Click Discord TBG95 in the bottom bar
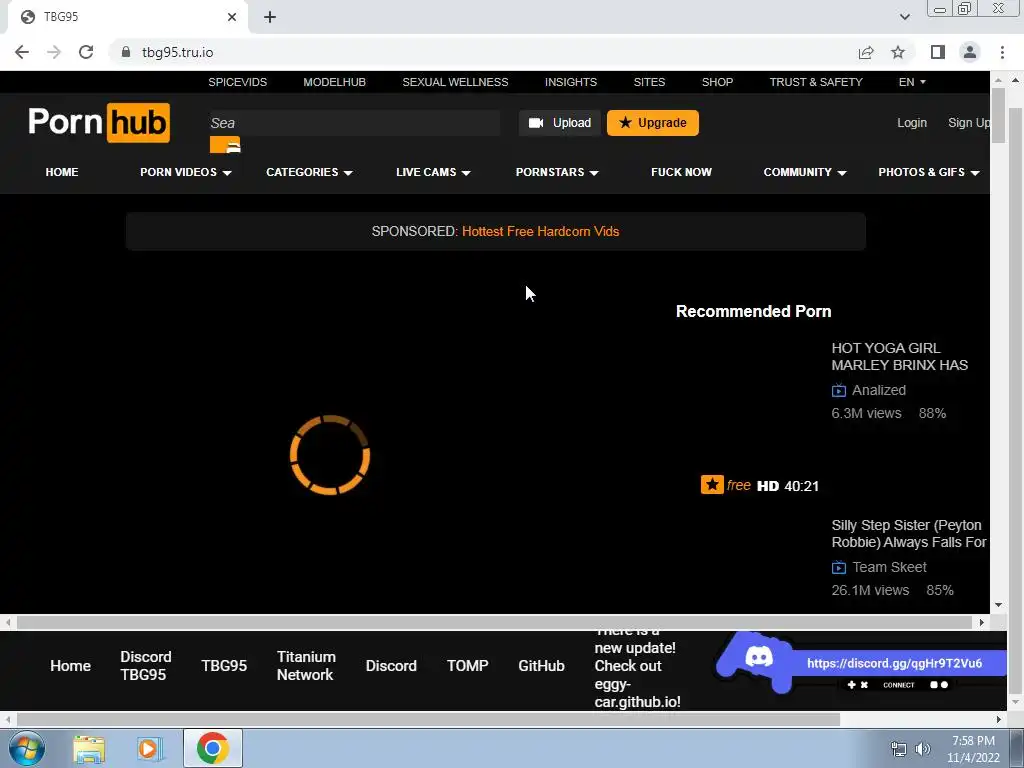The height and width of the screenshot is (768, 1024). [145, 666]
